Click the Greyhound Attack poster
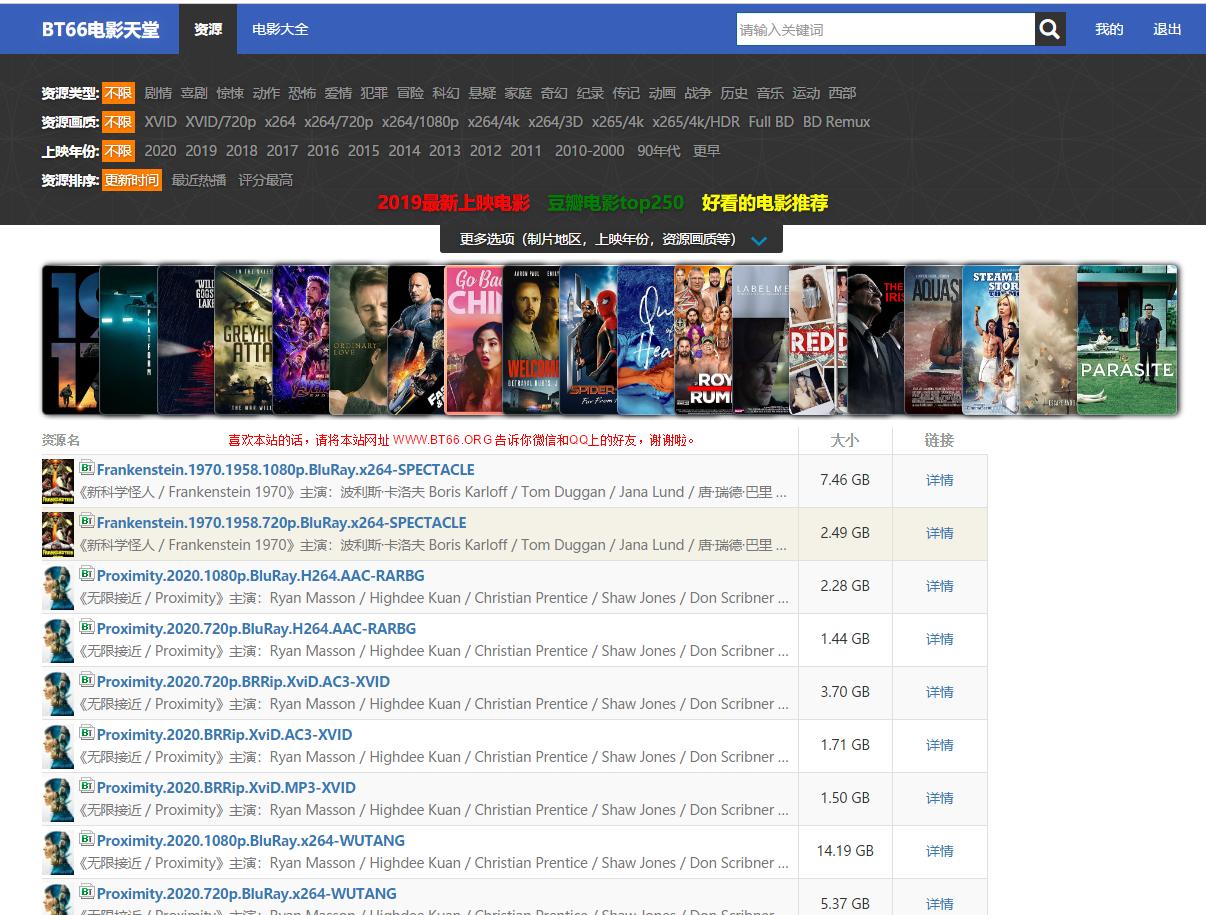 click(243, 340)
